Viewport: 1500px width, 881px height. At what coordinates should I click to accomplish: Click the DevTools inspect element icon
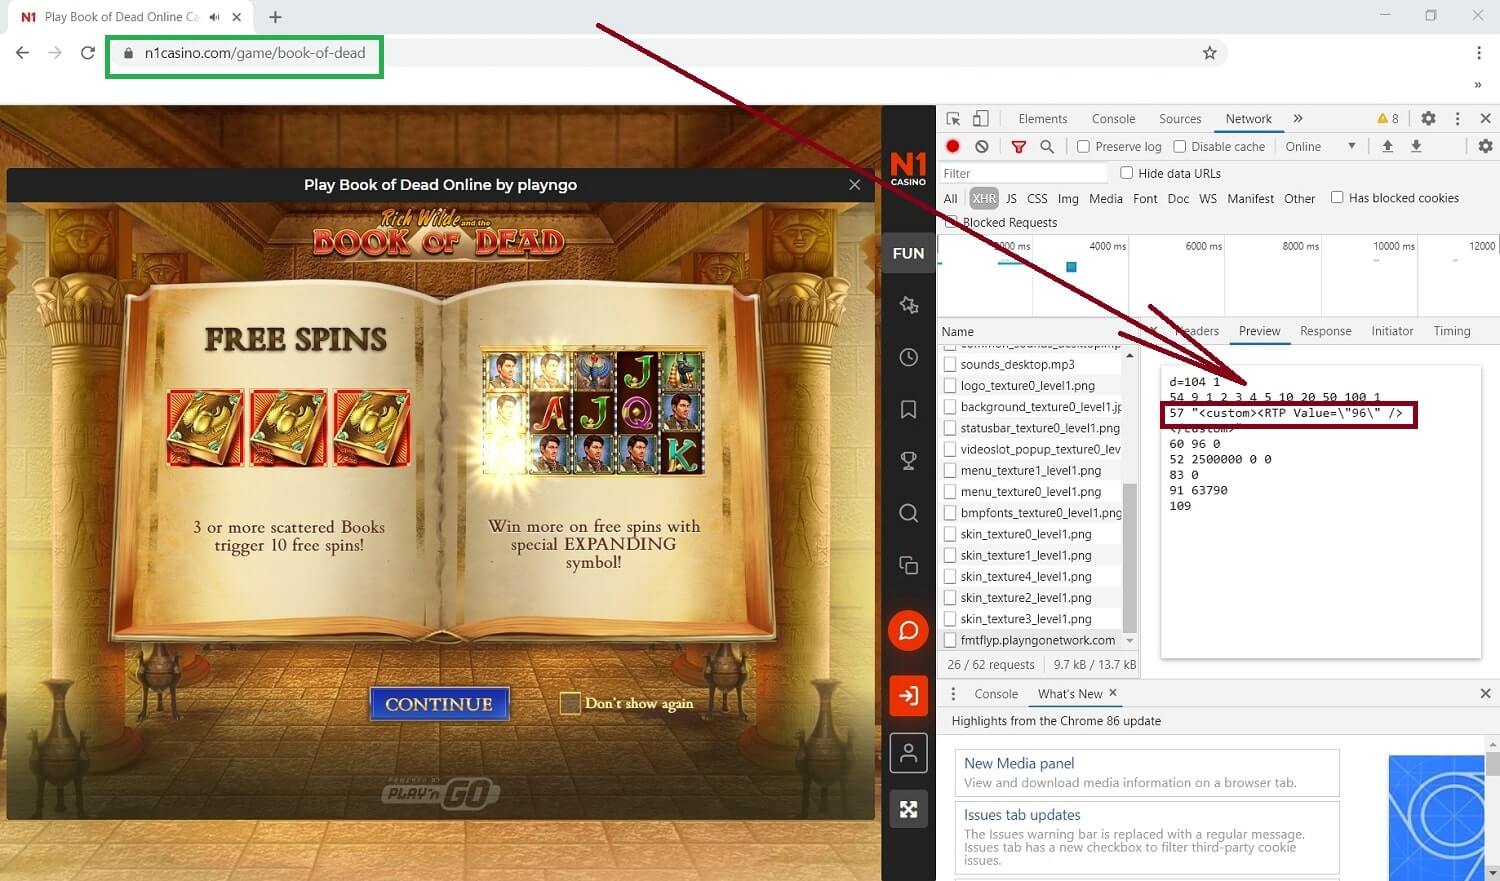point(953,118)
